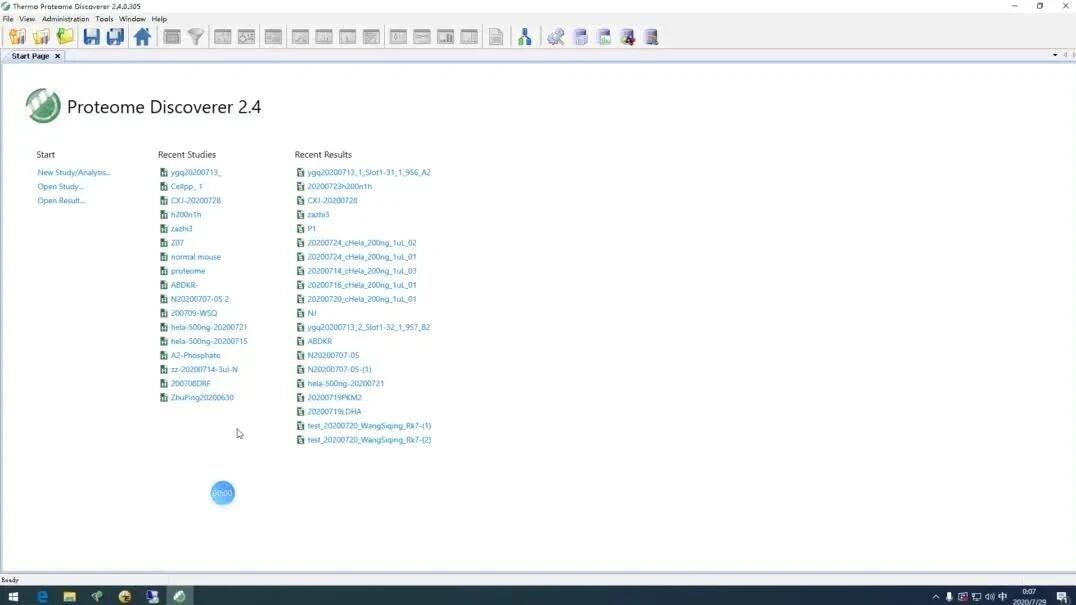
Task: Click the New Study/Analysis toolbar icon
Action: tap(17, 37)
